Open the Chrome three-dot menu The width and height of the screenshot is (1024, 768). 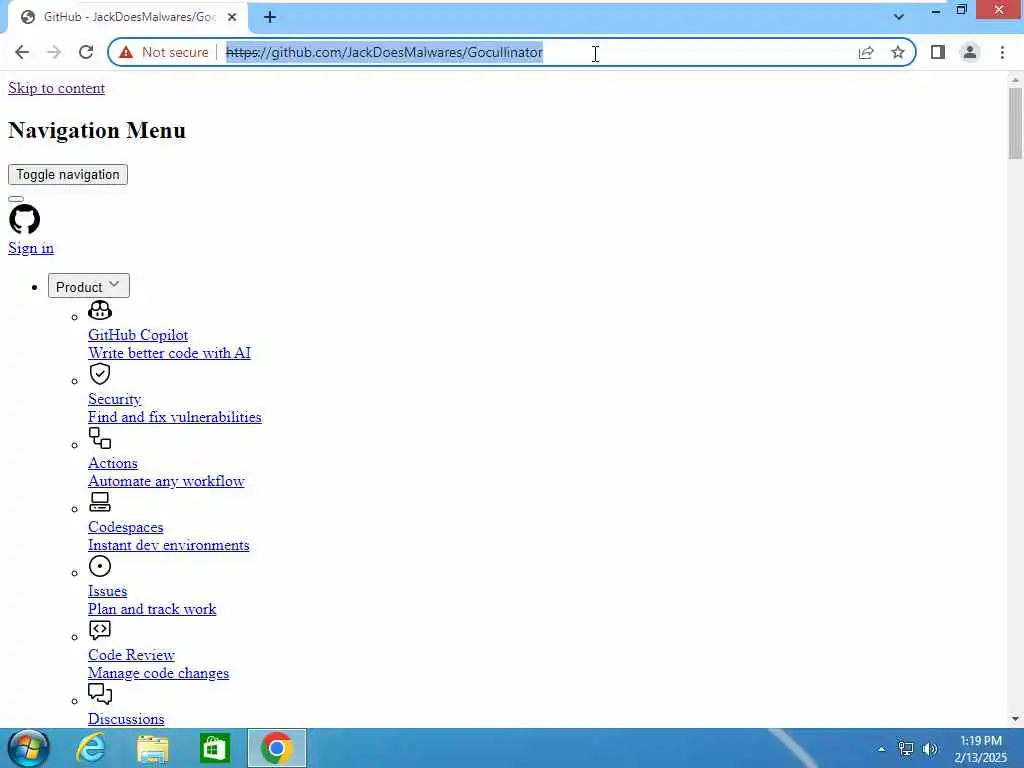[1002, 52]
